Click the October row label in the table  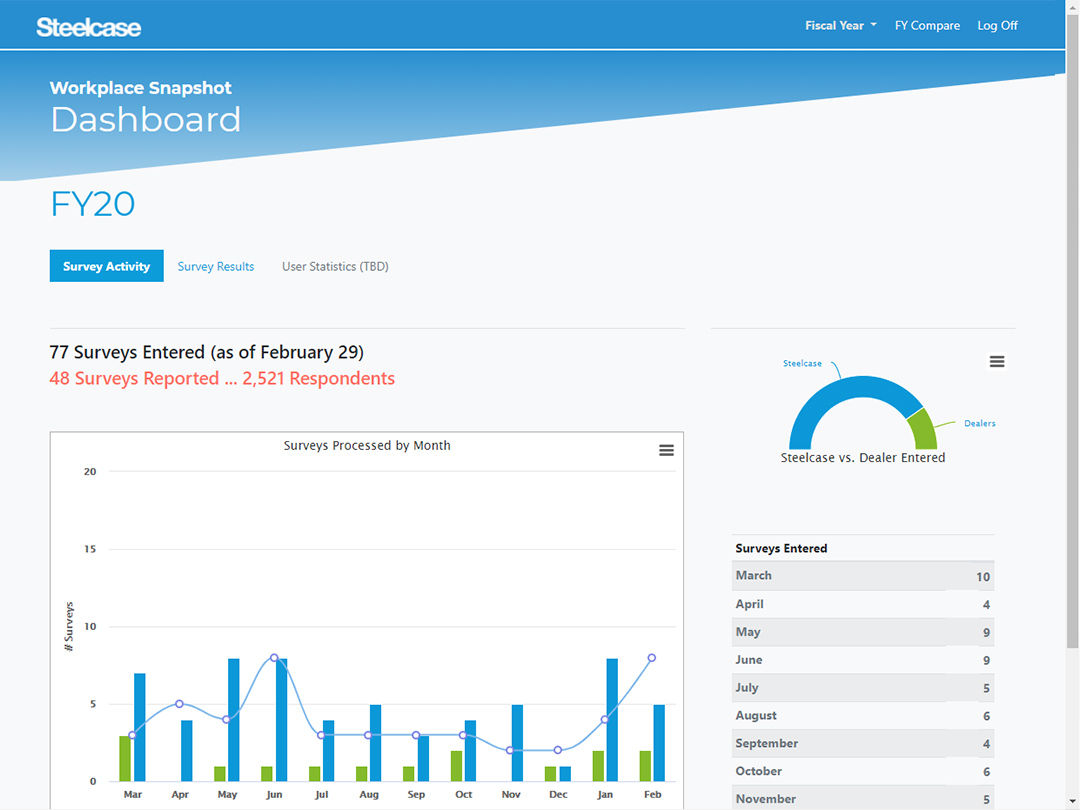click(758, 771)
